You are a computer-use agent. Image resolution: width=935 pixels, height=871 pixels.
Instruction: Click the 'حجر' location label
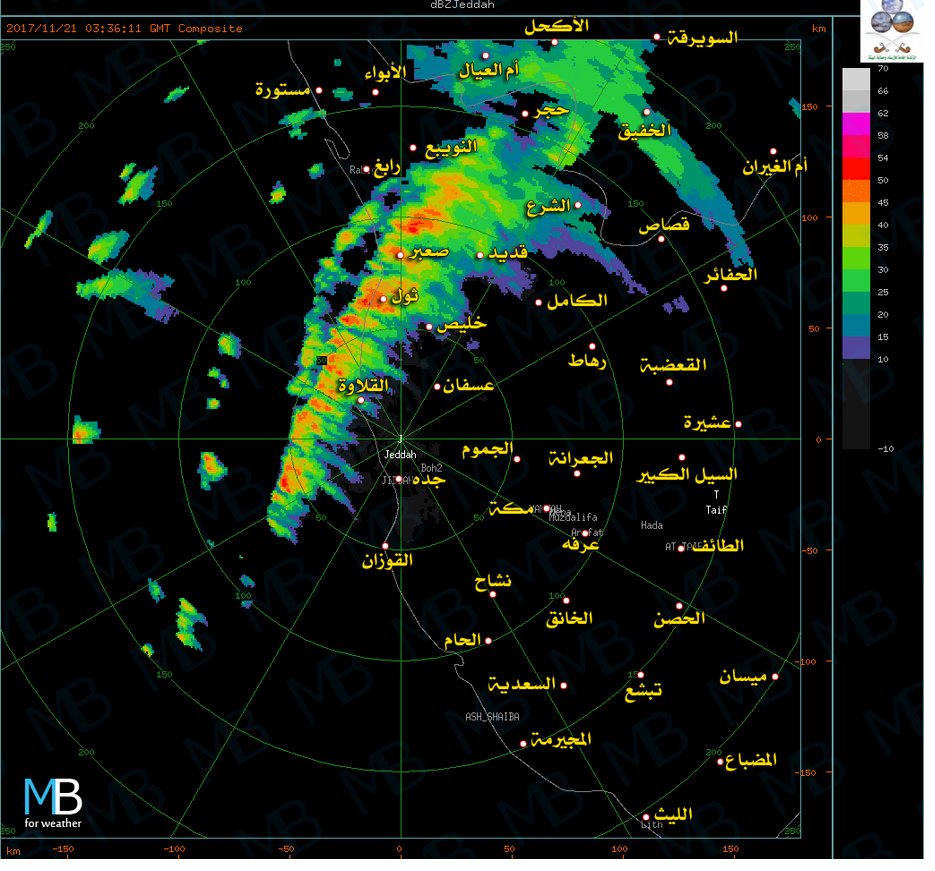(552, 110)
